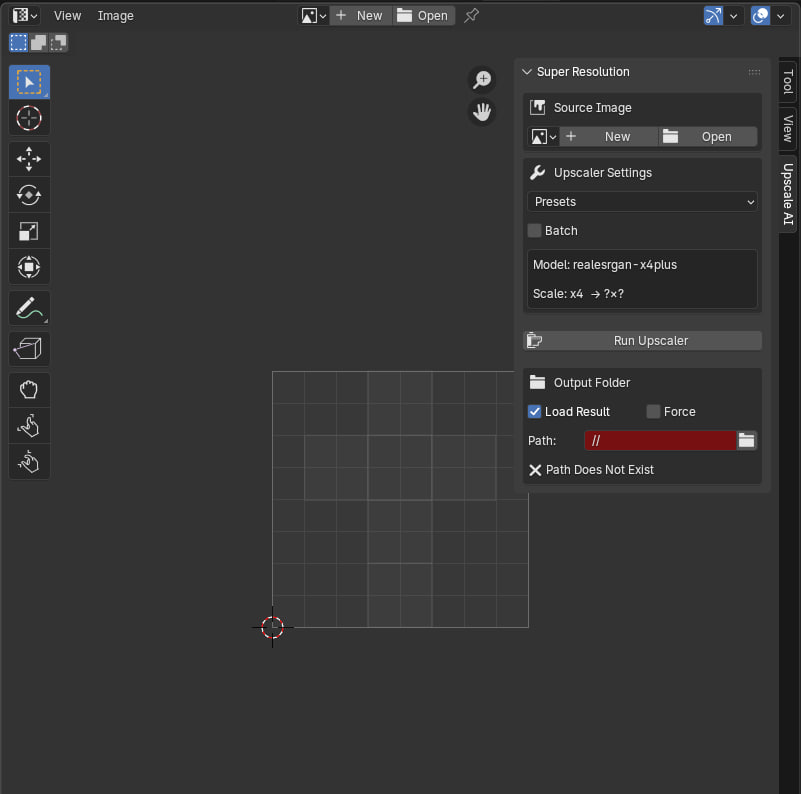Switch to the Upscale AI sidebar tab
Screen dimensions: 801x794
[x=788, y=194]
